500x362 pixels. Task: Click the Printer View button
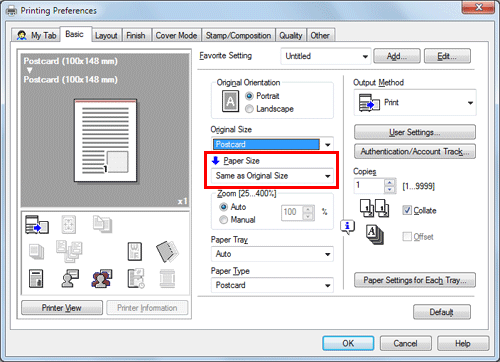(62, 308)
